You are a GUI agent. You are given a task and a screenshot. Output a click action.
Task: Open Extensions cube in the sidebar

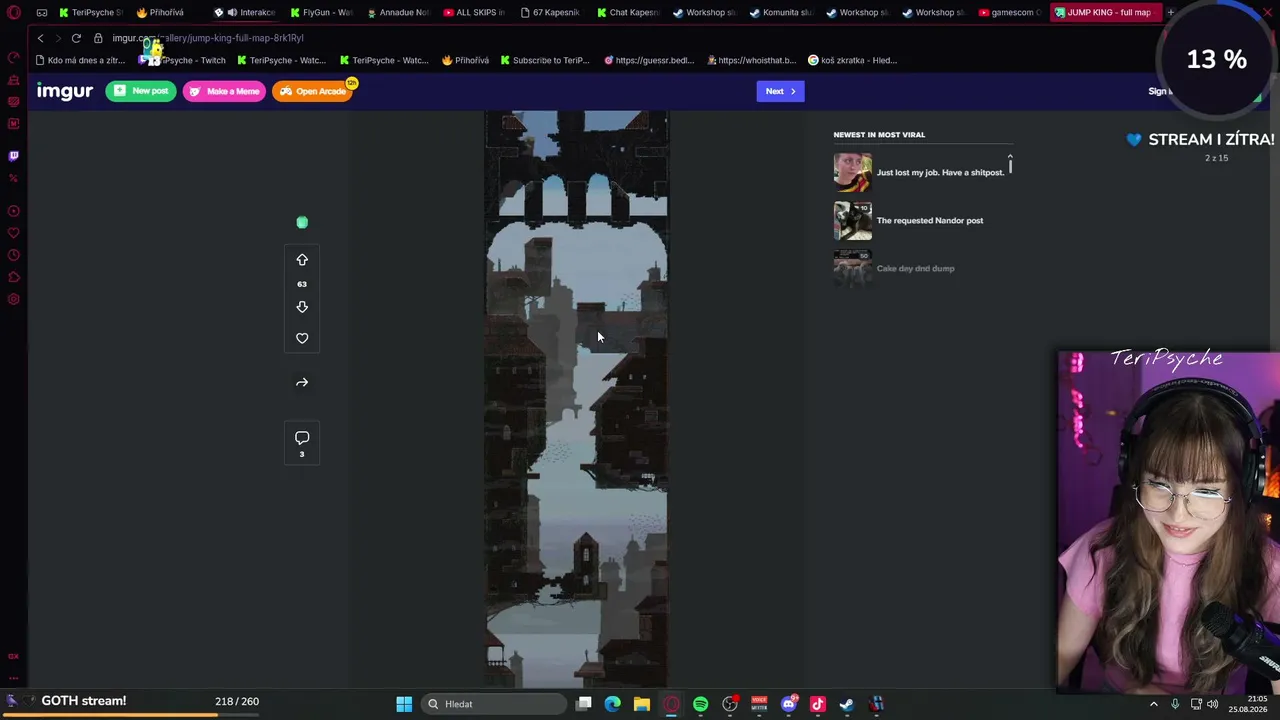[x=13, y=277]
